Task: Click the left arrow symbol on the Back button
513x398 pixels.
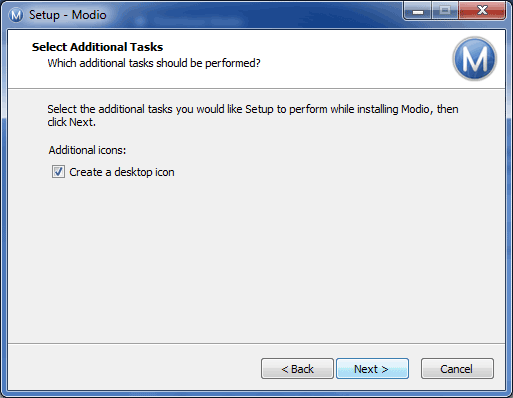Action: point(285,369)
